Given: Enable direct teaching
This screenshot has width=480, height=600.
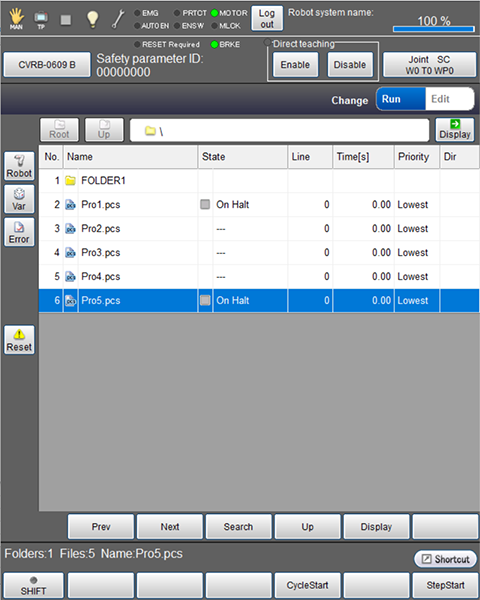Looking at the screenshot, I should click(x=295, y=65).
